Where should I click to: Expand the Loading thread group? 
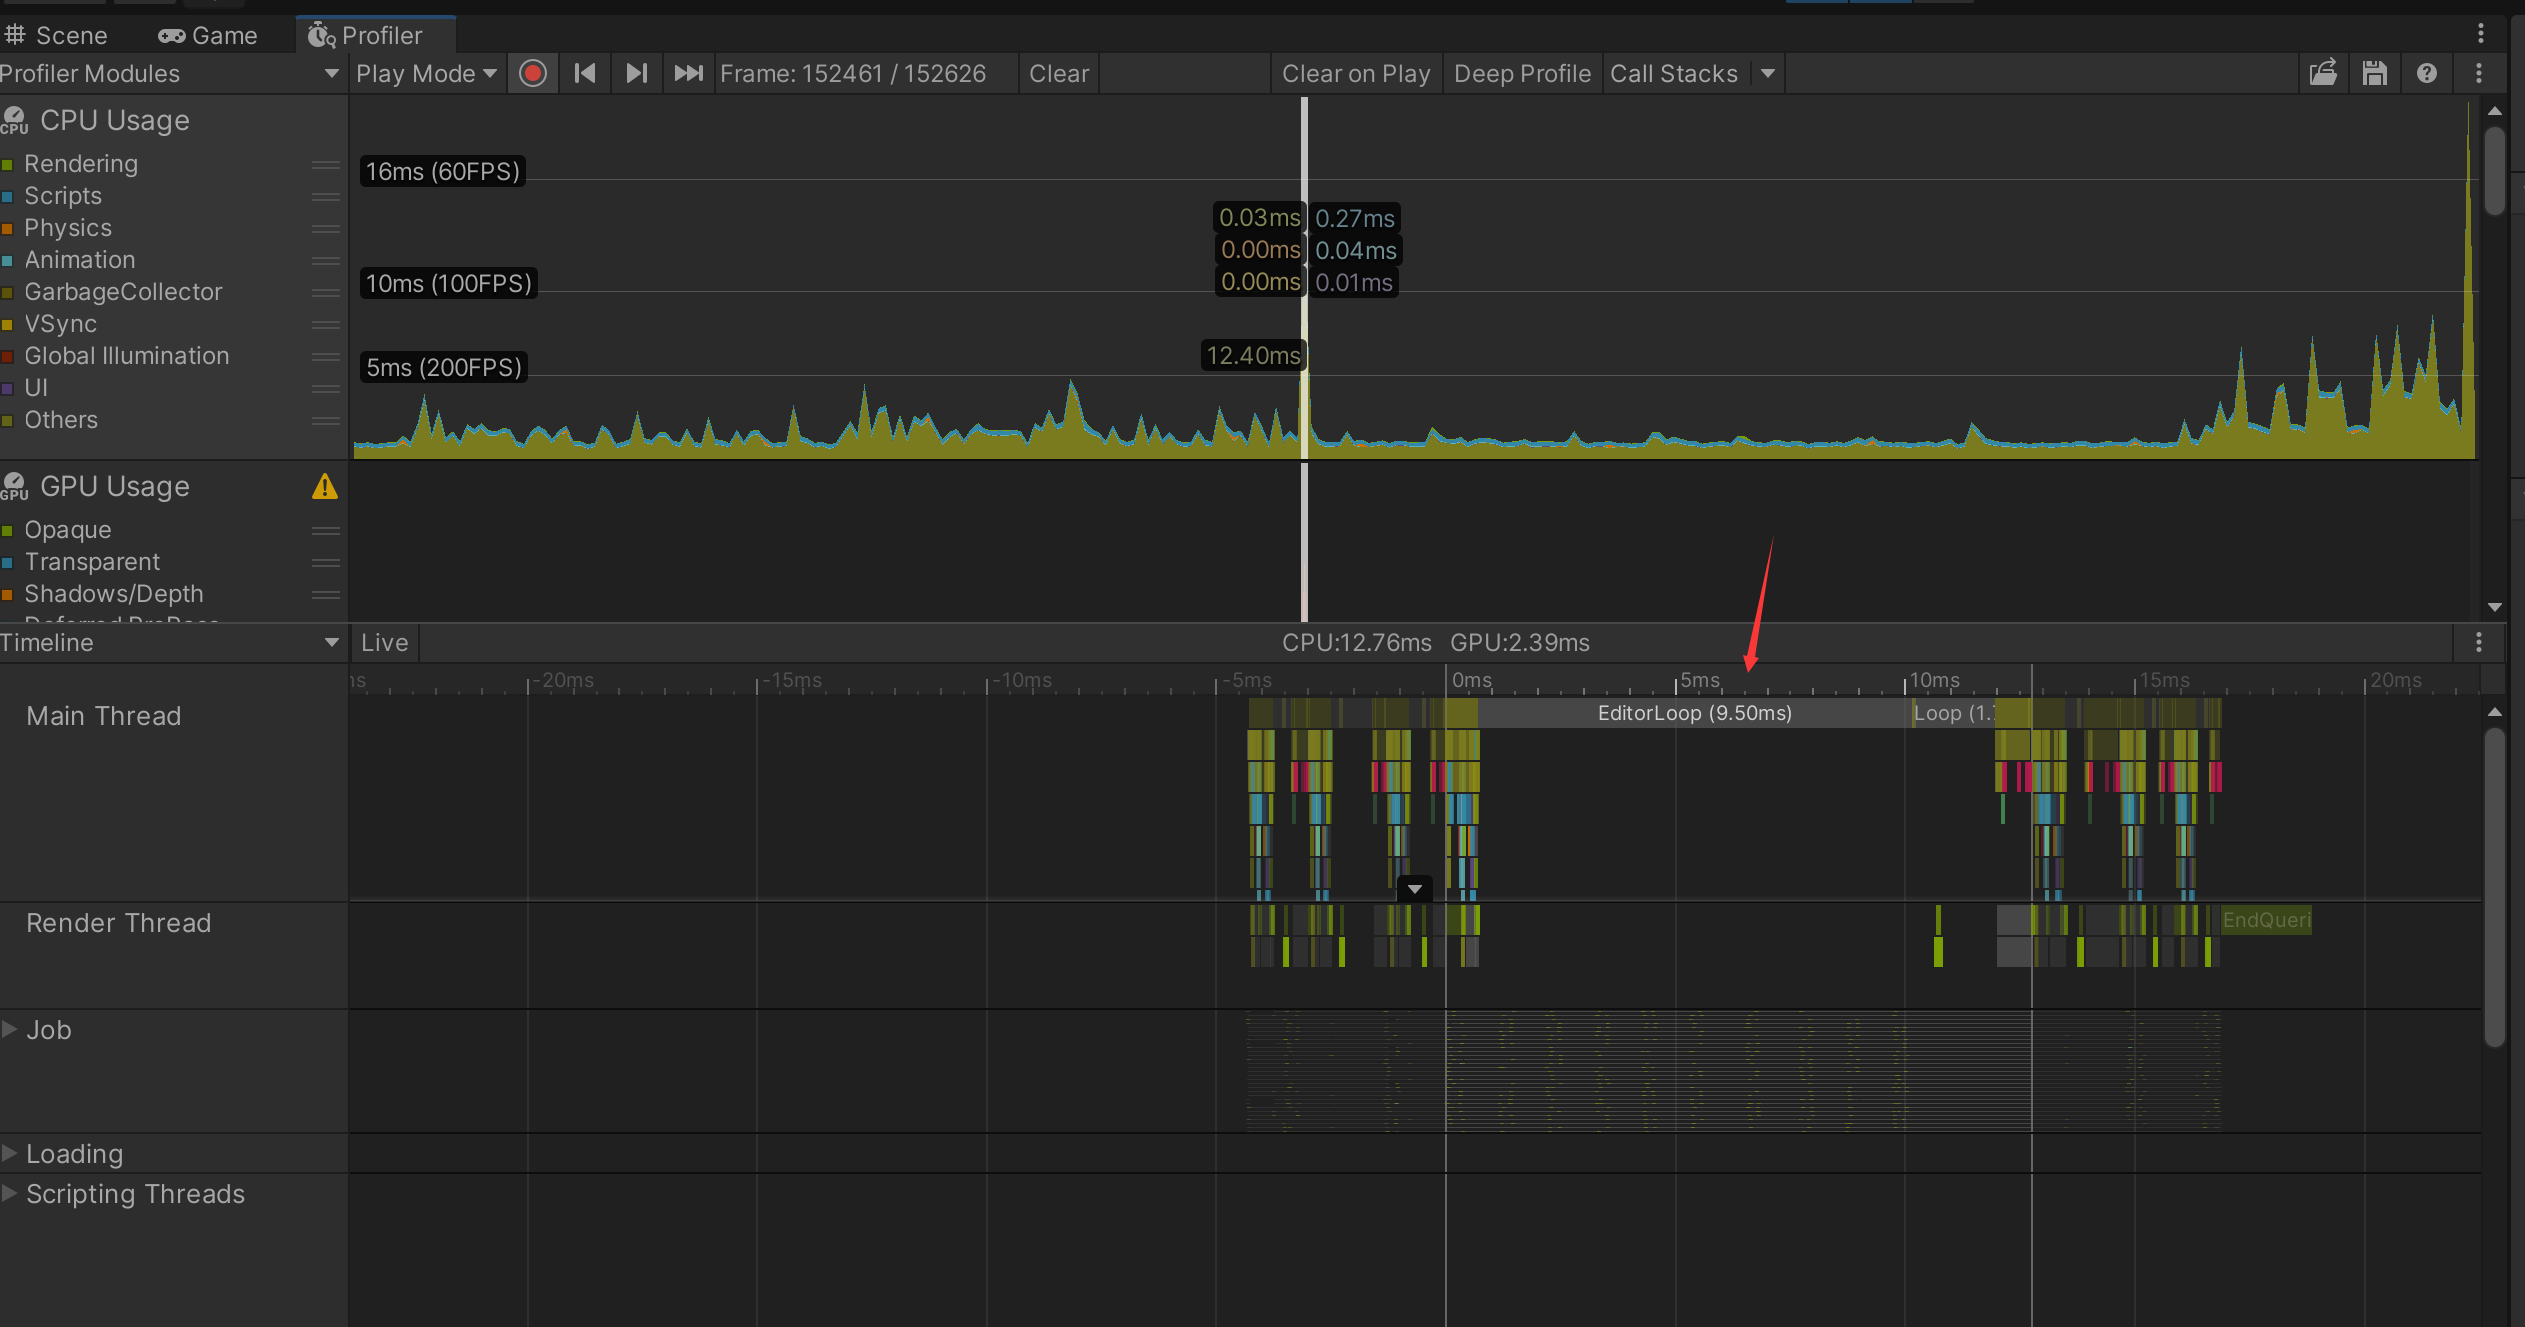10,1153
